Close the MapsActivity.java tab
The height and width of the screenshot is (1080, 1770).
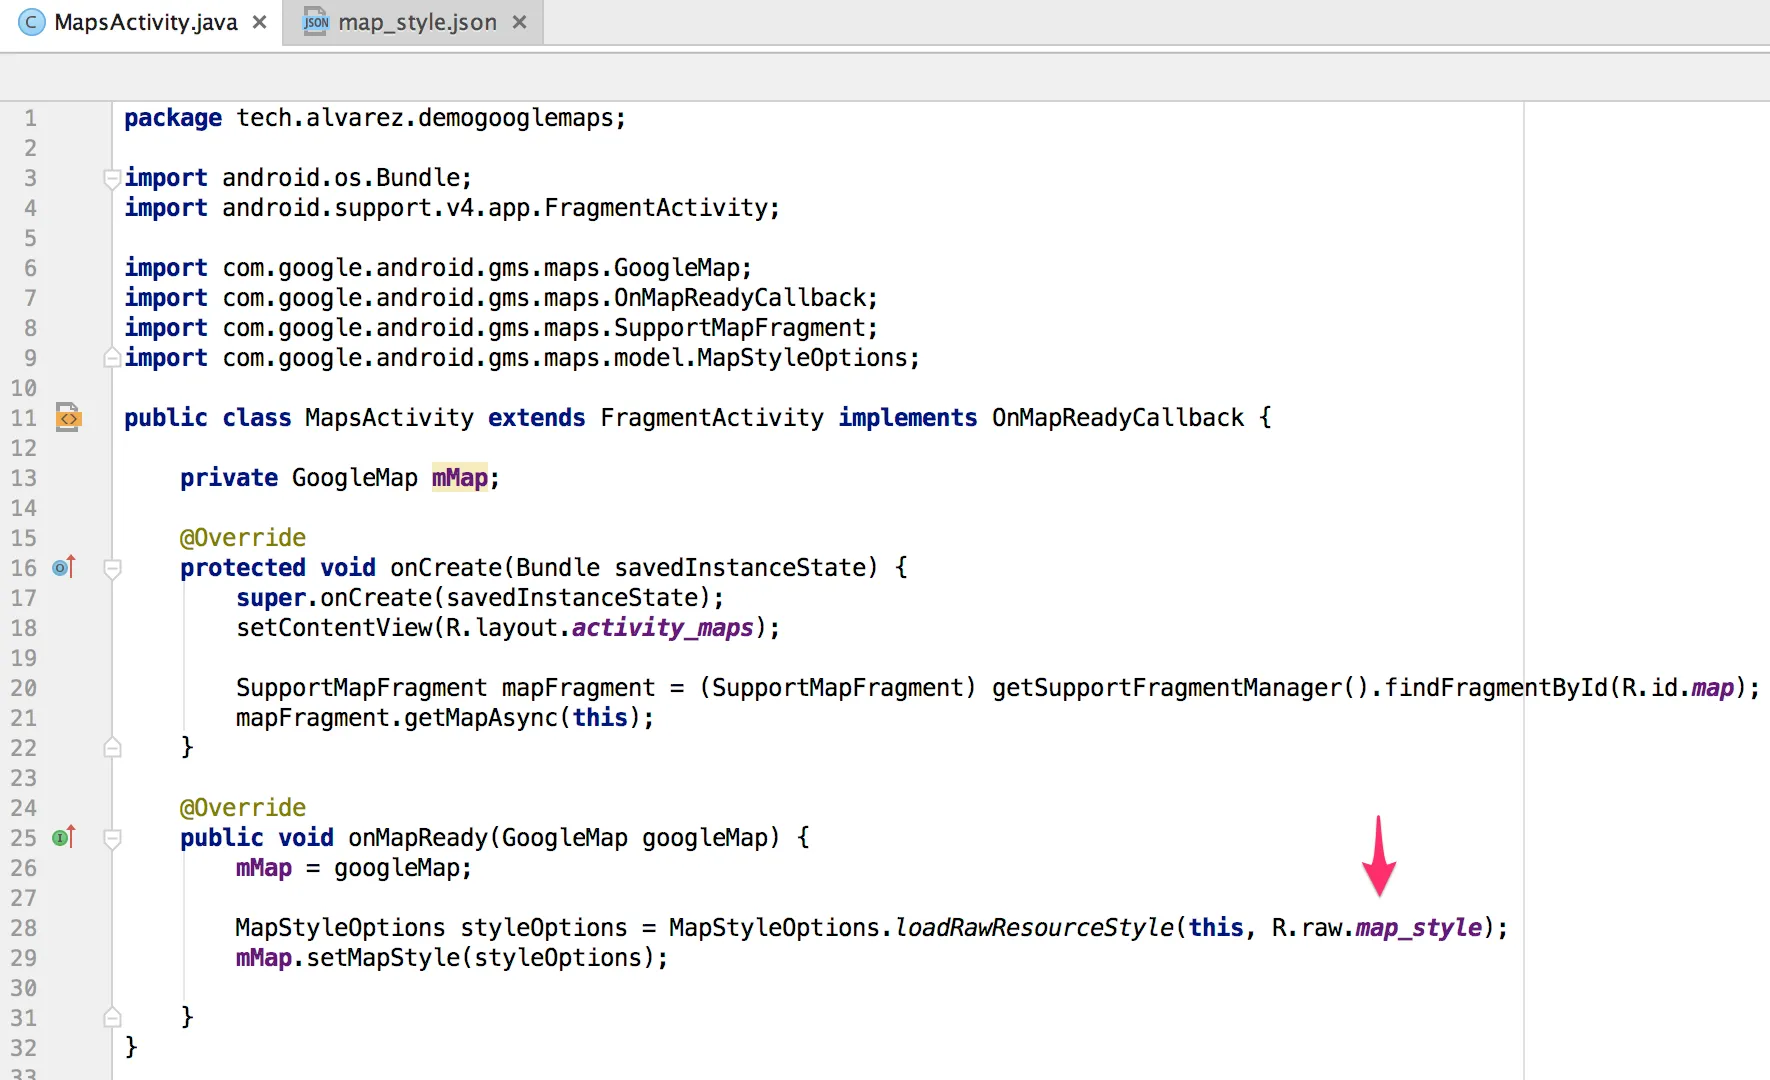tap(260, 22)
